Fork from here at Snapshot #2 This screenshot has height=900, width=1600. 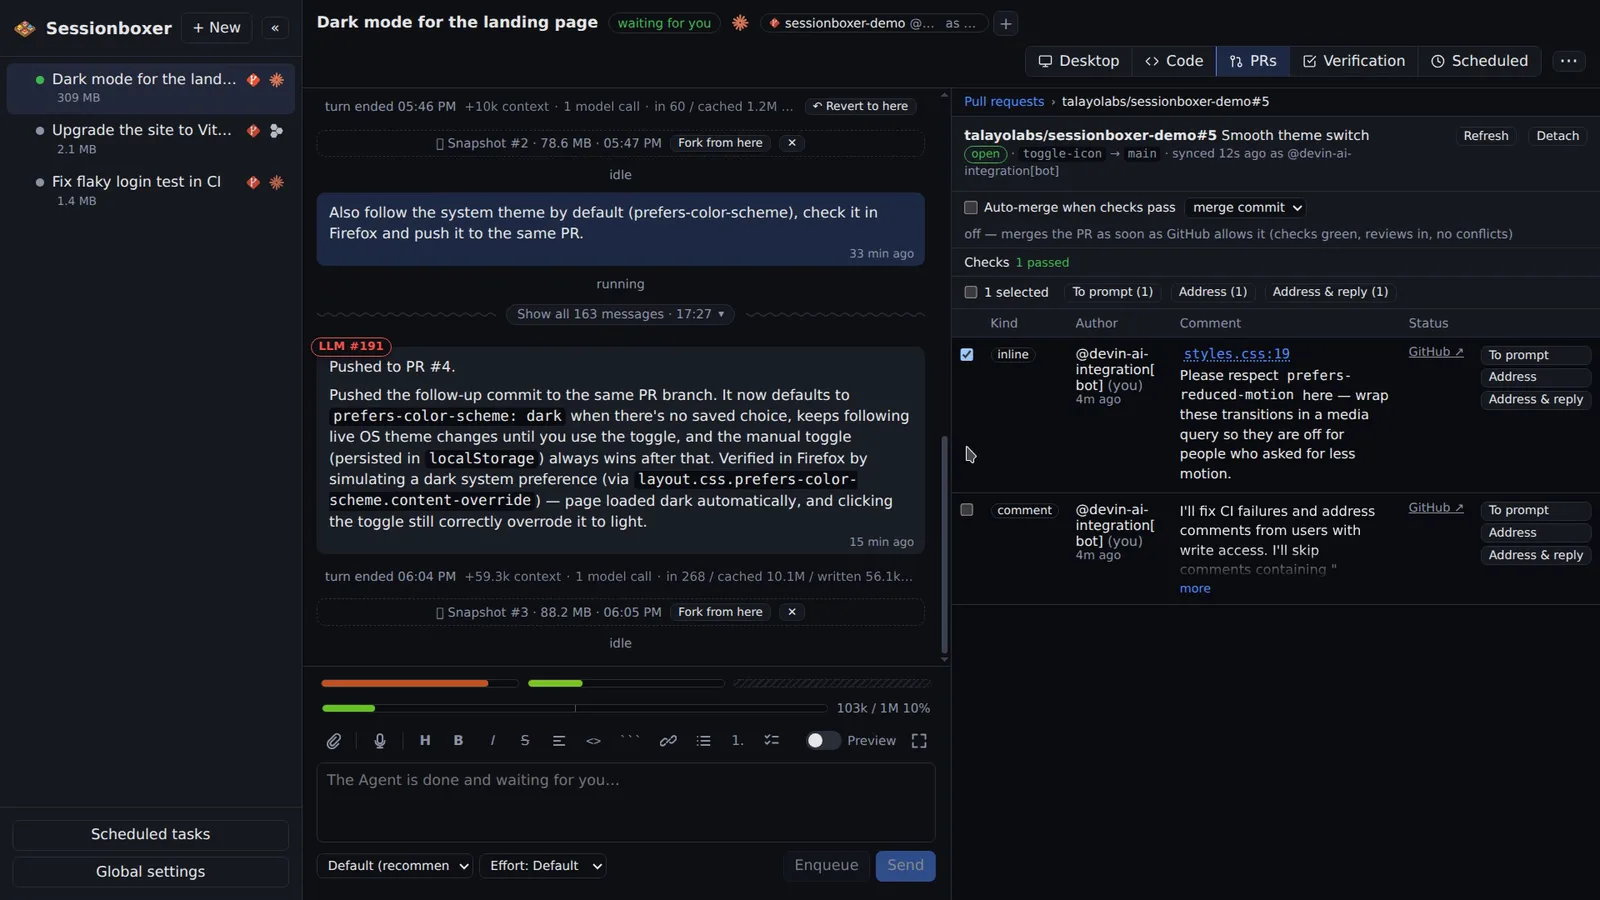[x=720, y=143]
